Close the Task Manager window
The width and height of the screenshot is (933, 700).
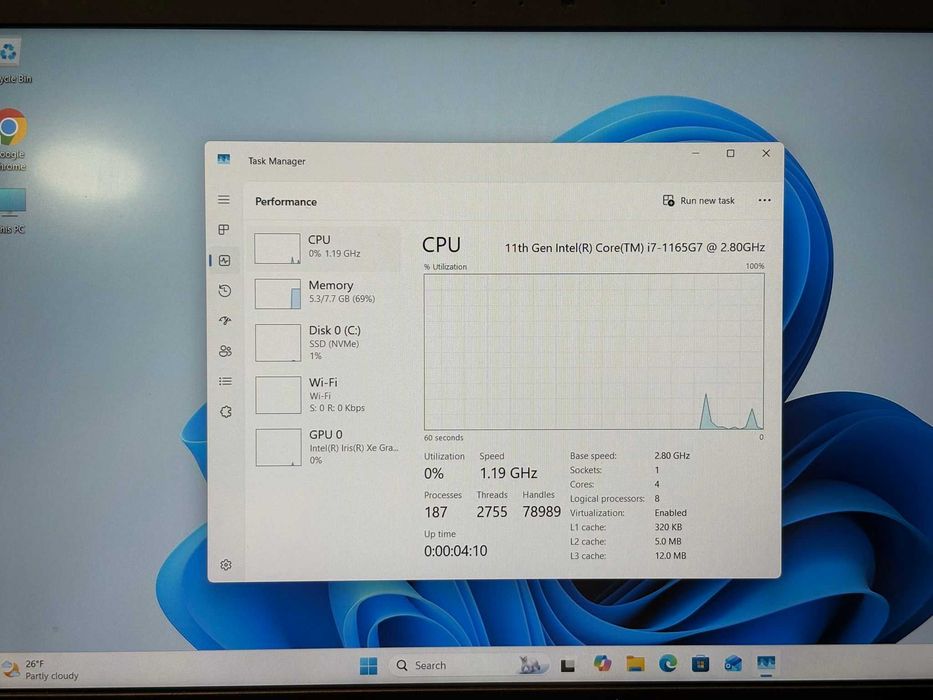766,154
